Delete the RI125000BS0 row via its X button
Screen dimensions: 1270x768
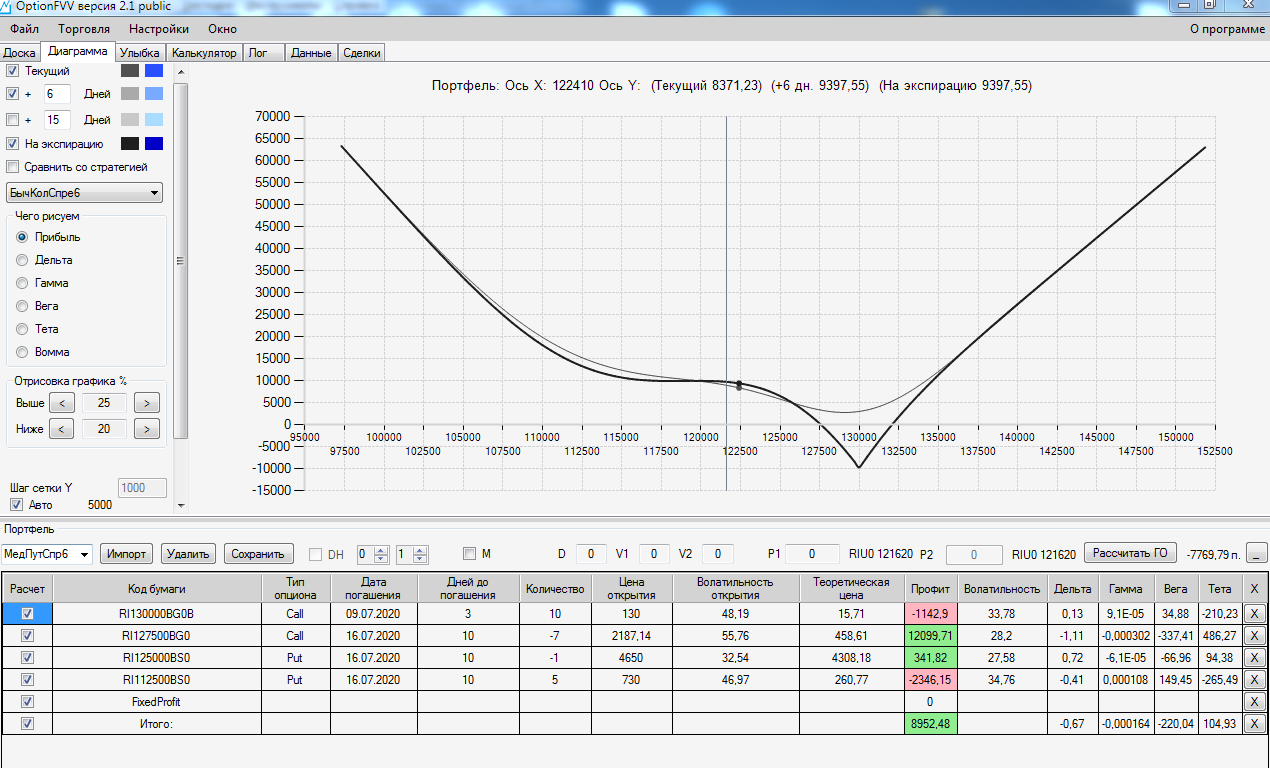1254,658
